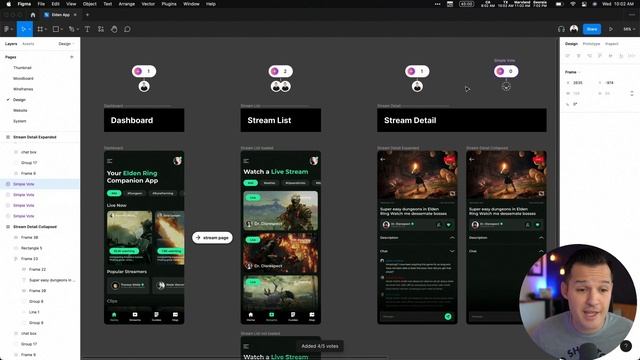Select the Frame tool
This screenshot has height=360, width=640.
(x=40, y=29)
